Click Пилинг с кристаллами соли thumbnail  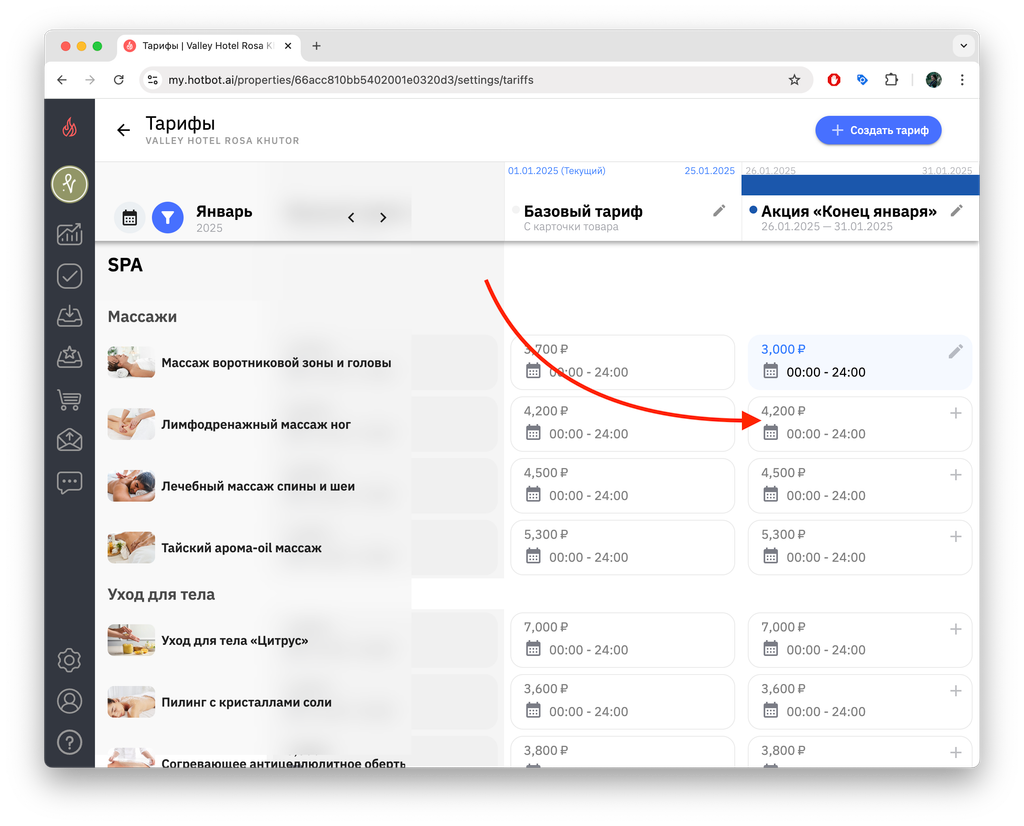pyautogui.click(x=131, y=702)
